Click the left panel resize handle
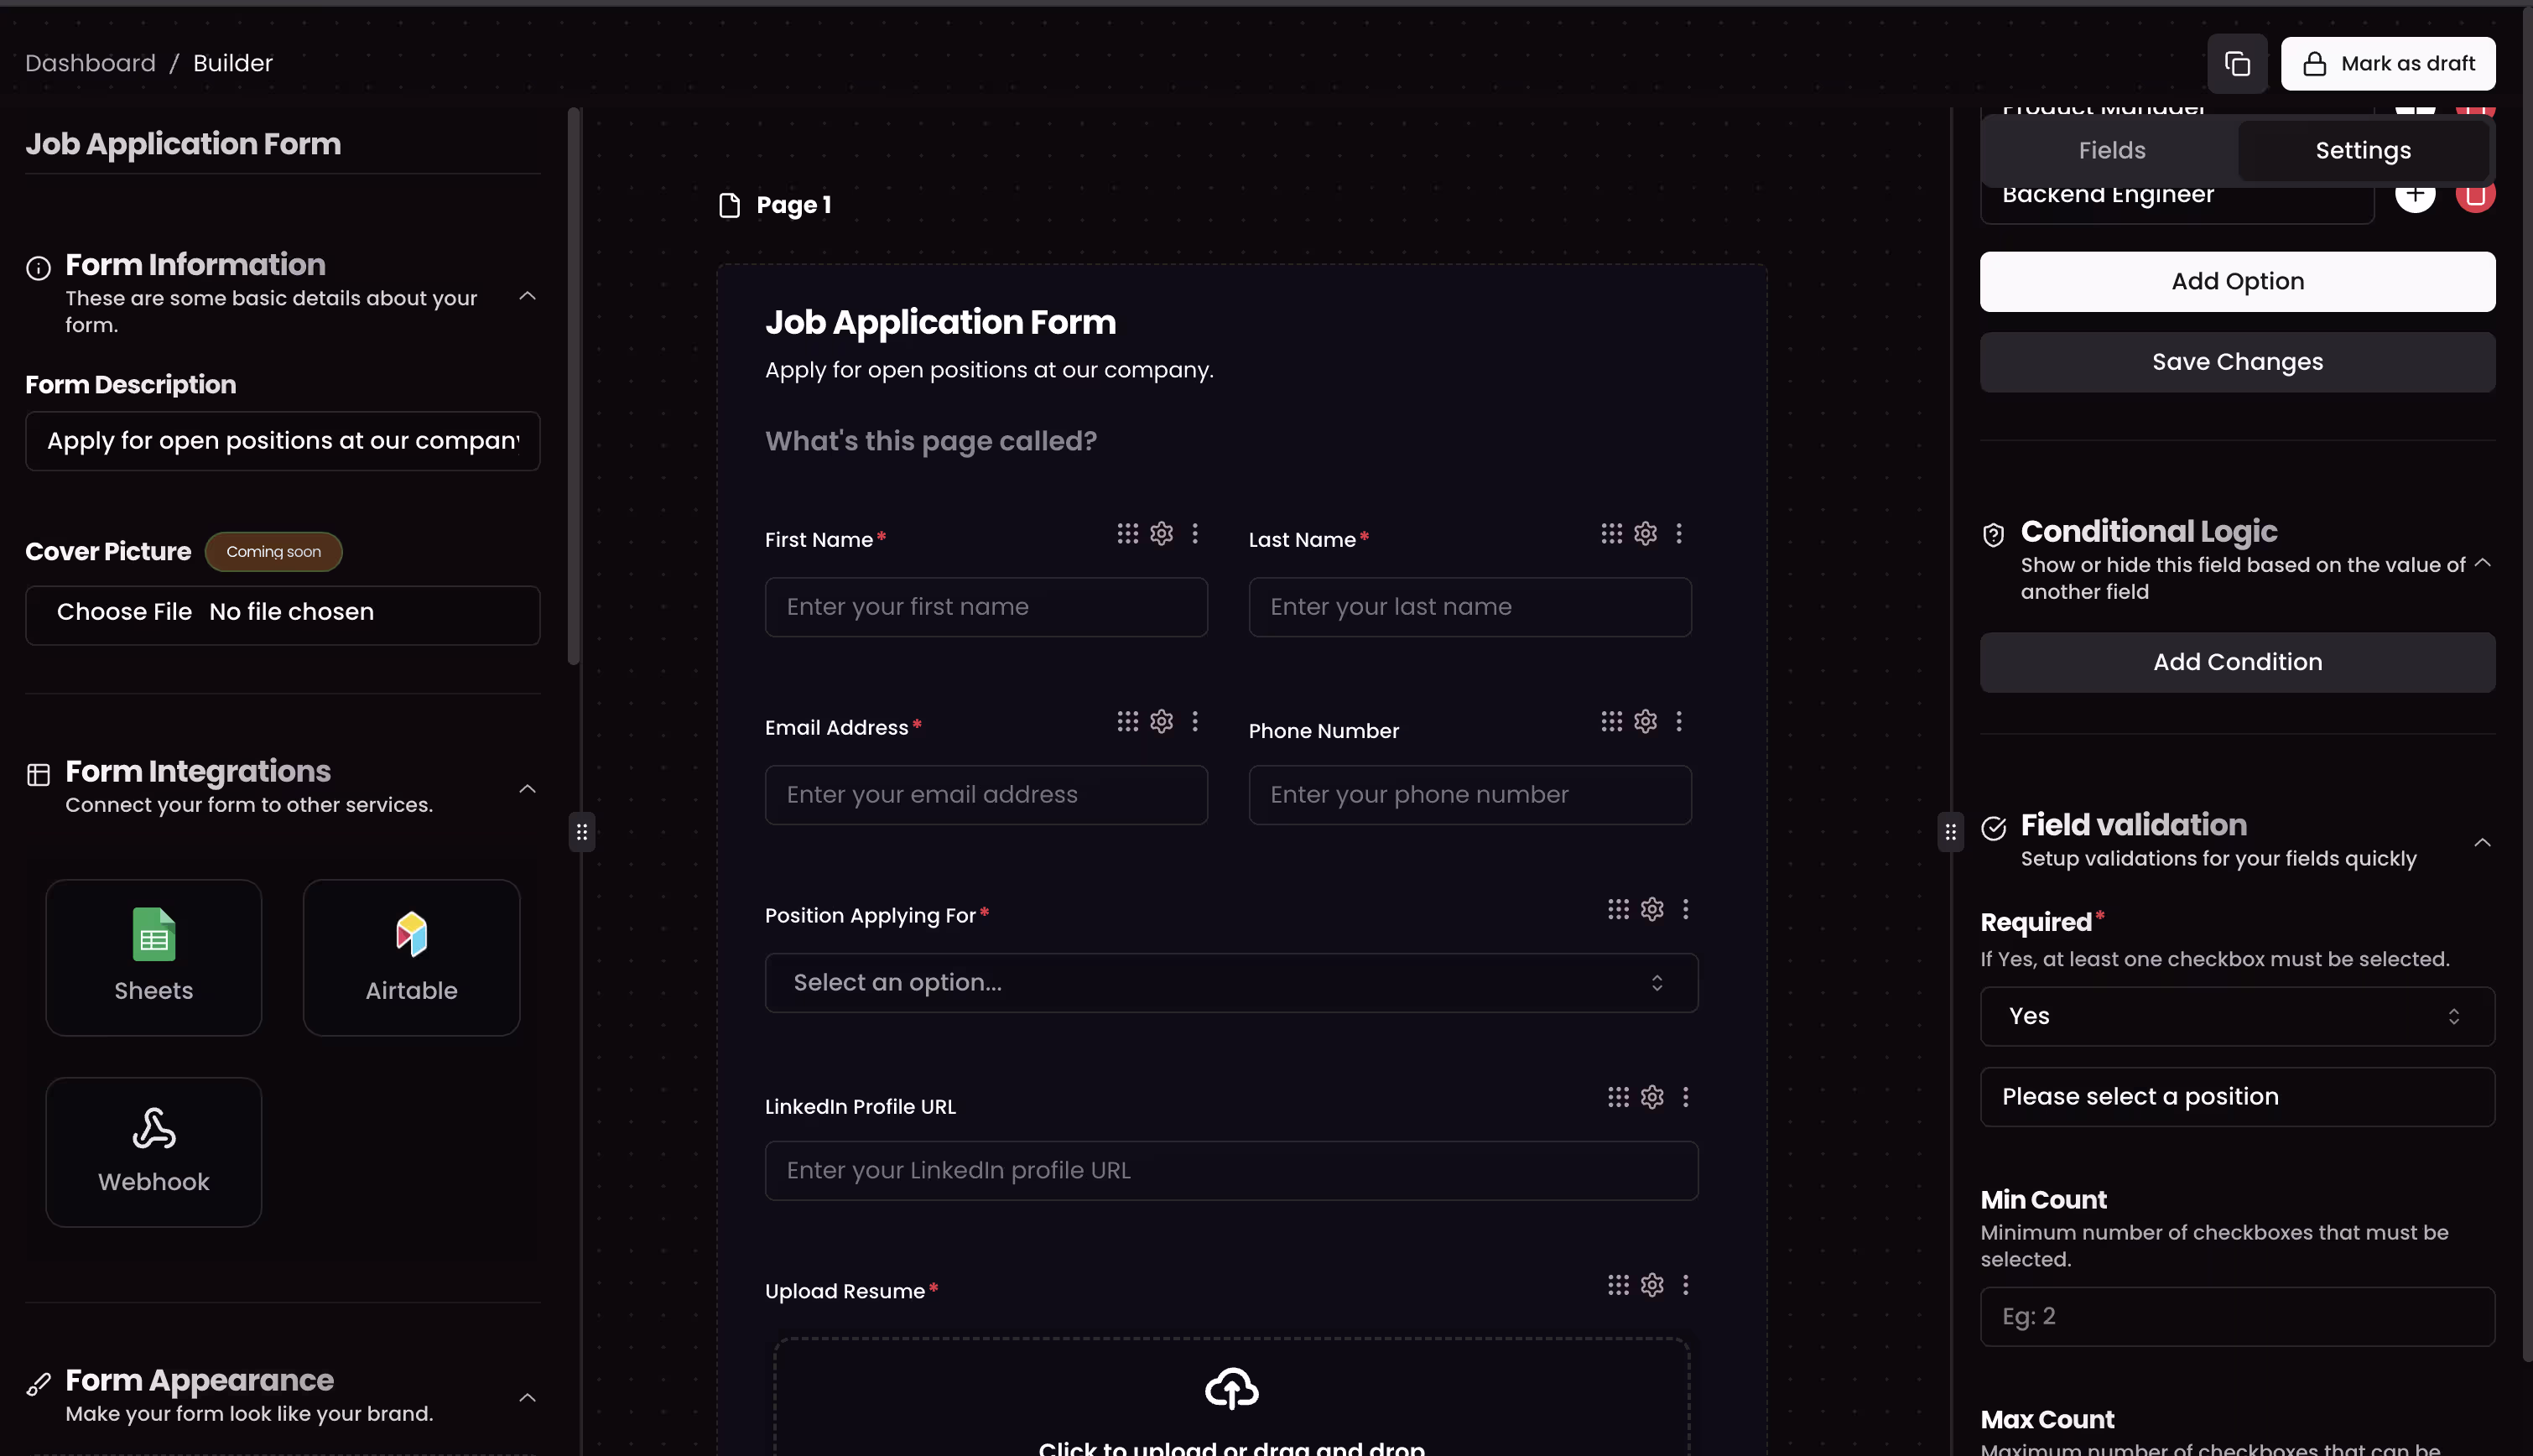 [582, 832]
